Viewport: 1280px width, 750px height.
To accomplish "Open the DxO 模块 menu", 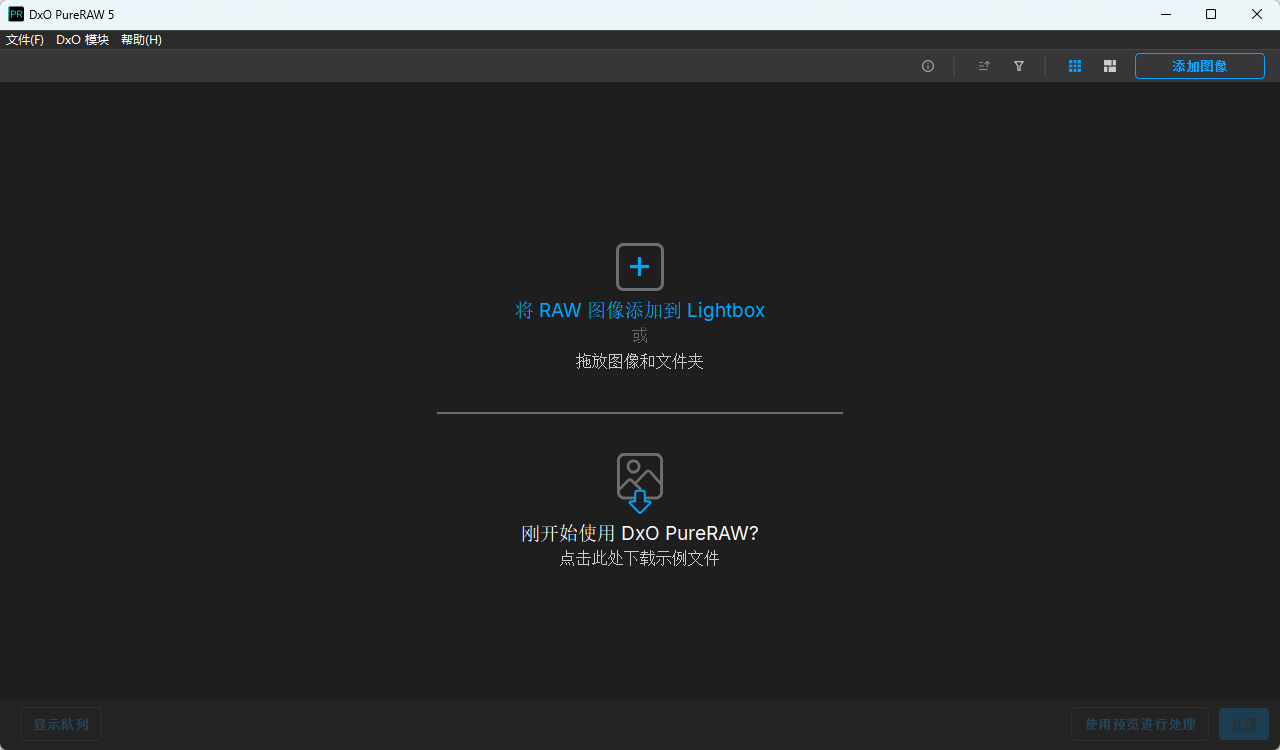I will point(82,40).
